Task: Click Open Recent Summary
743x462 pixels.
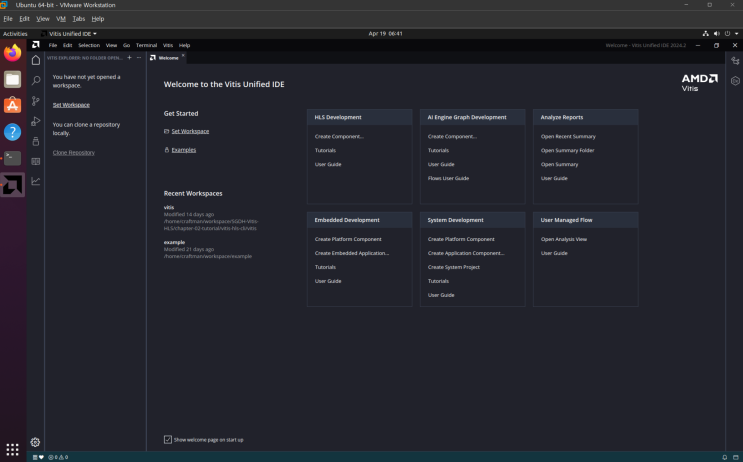Action: 568,136
